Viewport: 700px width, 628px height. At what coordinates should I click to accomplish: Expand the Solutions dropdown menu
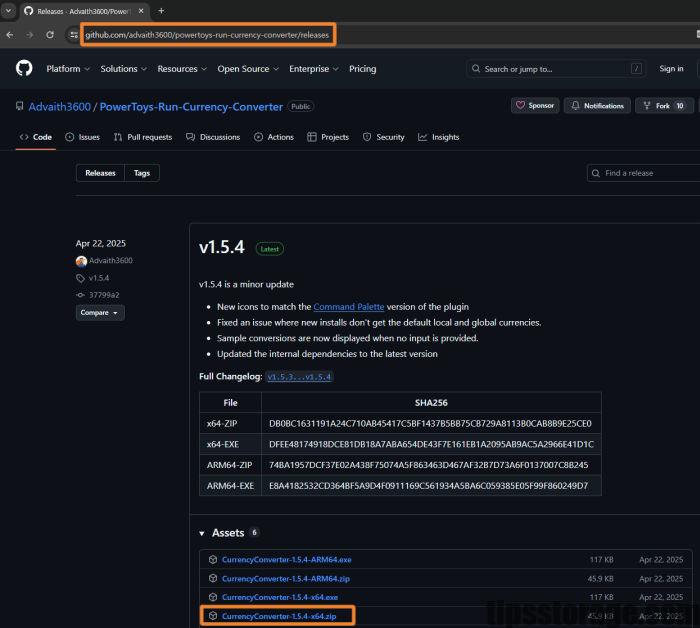(x=123, y=69)
